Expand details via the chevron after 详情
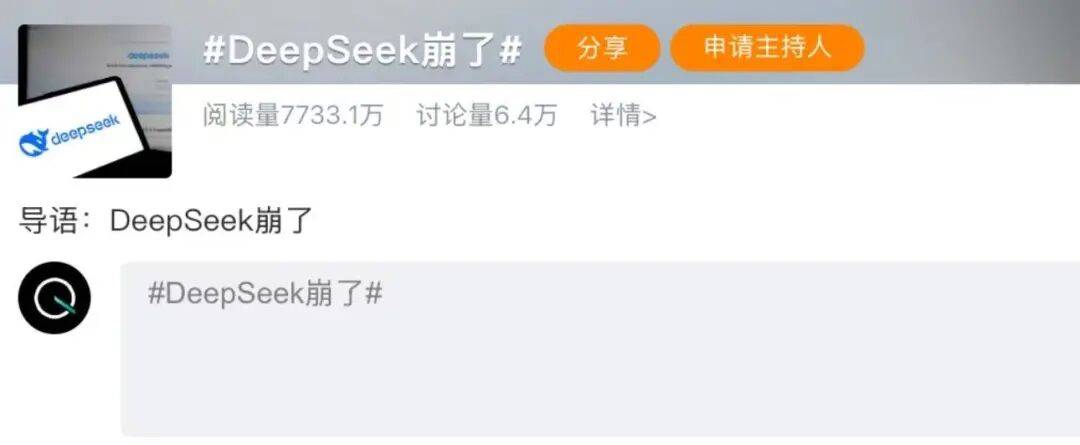The height and width of the screenshot is (445, 1080). (650, 117)
